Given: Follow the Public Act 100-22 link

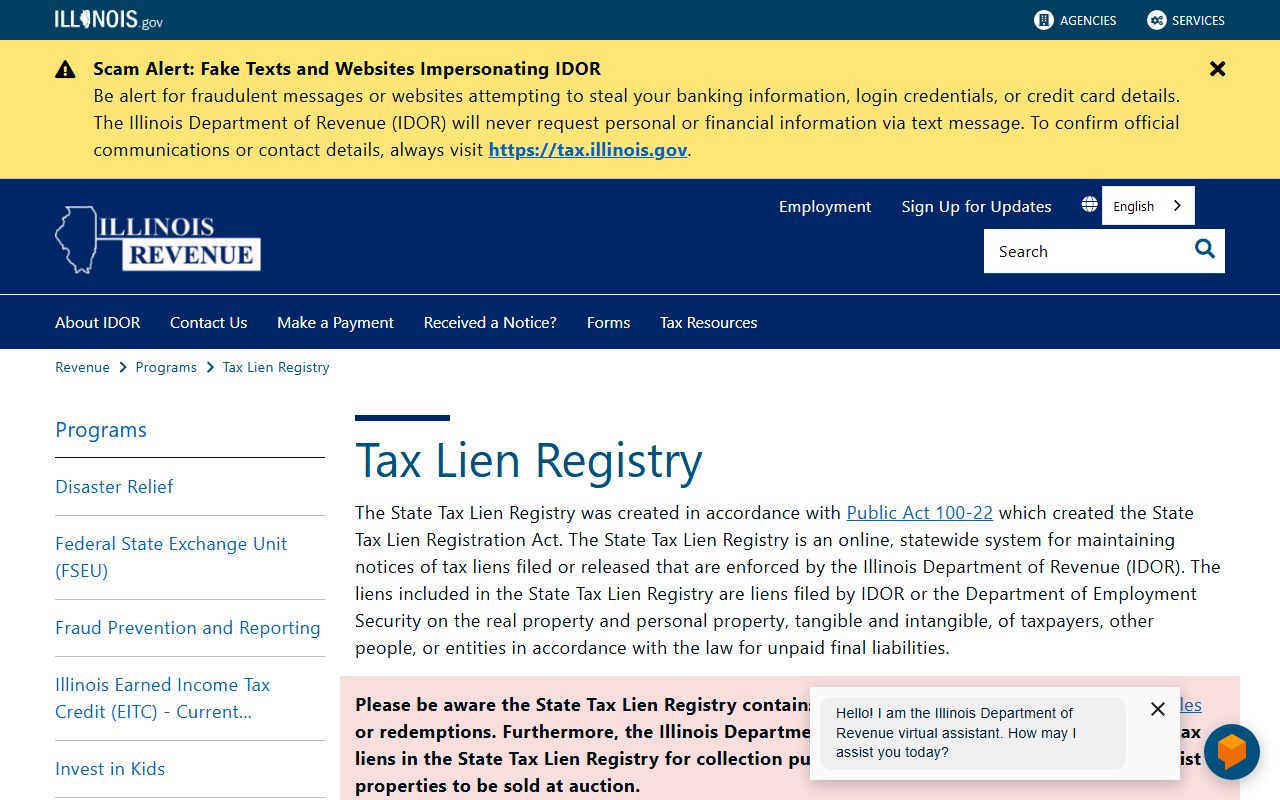Looking at the screenshot, I should pyautogui.click(x=920, y=513).
